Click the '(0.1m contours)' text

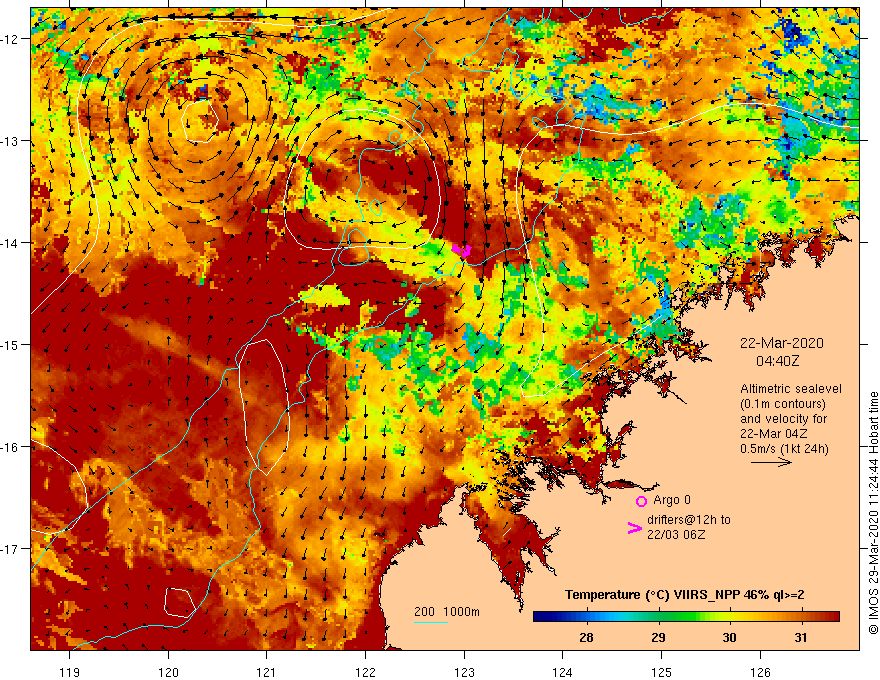[783, 404]
